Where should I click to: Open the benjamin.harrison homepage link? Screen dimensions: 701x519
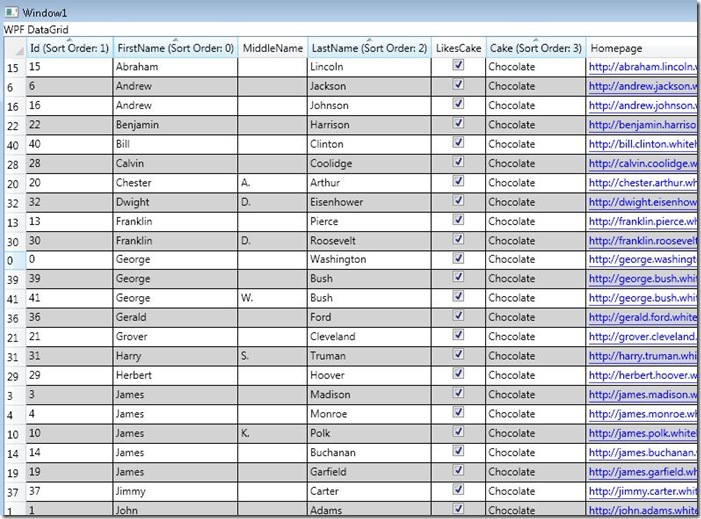[643, 125]
